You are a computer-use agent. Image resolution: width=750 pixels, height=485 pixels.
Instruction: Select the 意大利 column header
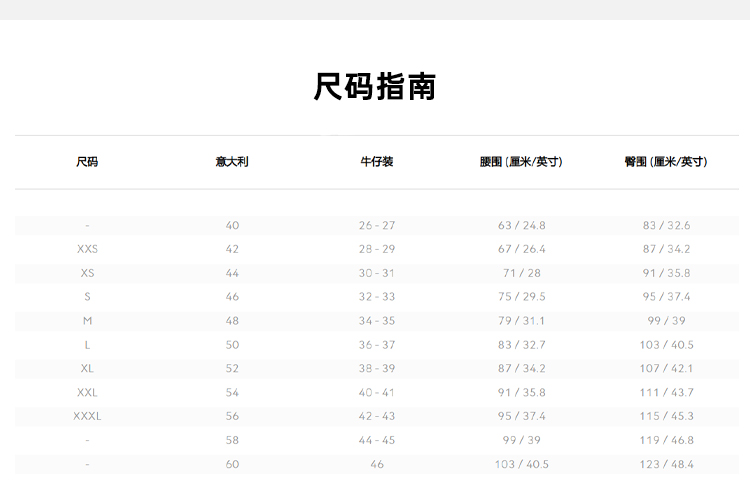coord(232,162)
